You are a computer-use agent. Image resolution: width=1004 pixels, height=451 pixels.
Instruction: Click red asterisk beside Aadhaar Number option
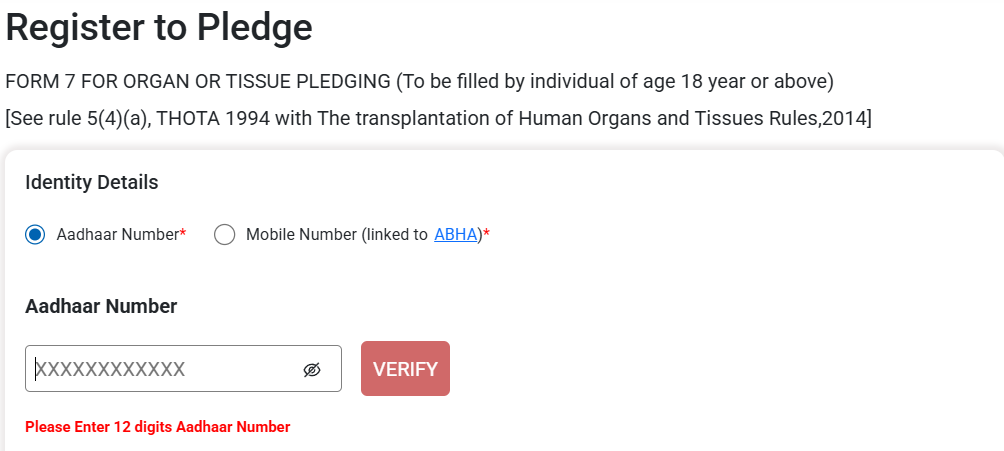pyautogui.click(x=183, y=234)
